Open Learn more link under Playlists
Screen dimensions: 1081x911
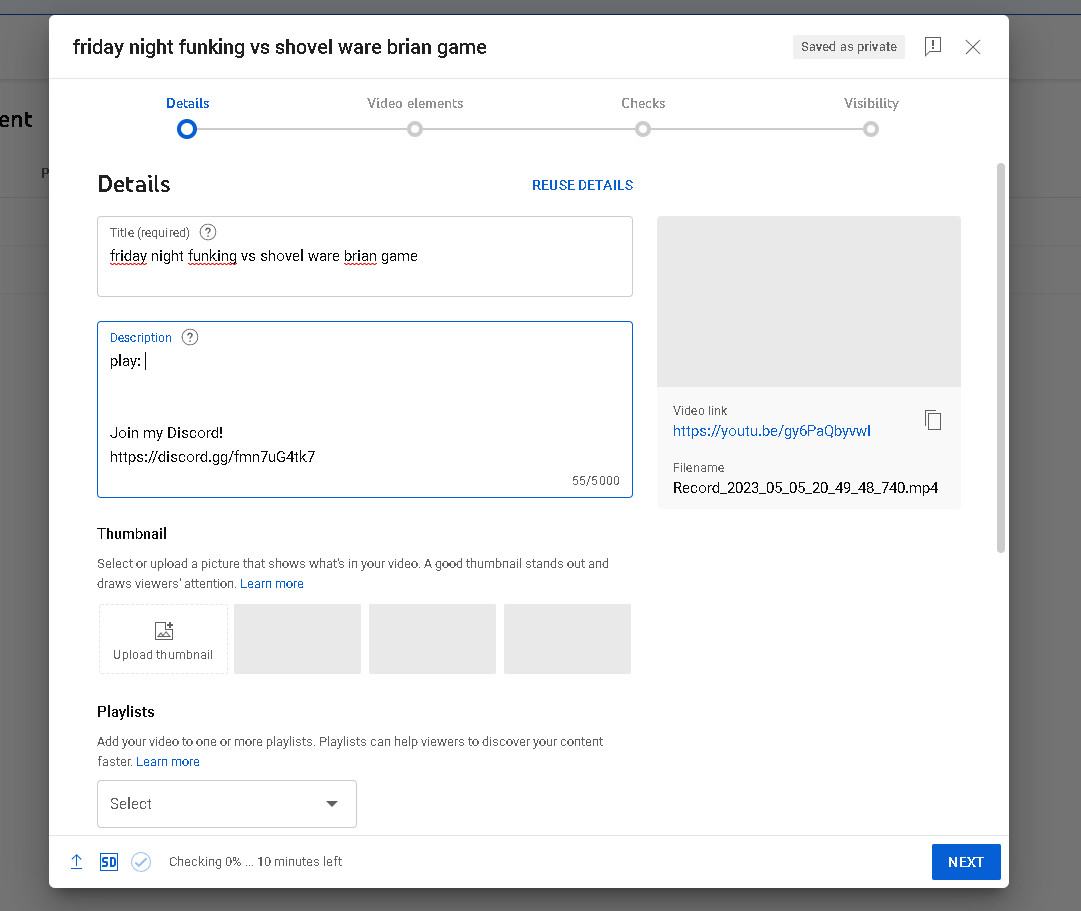[168, 761]
